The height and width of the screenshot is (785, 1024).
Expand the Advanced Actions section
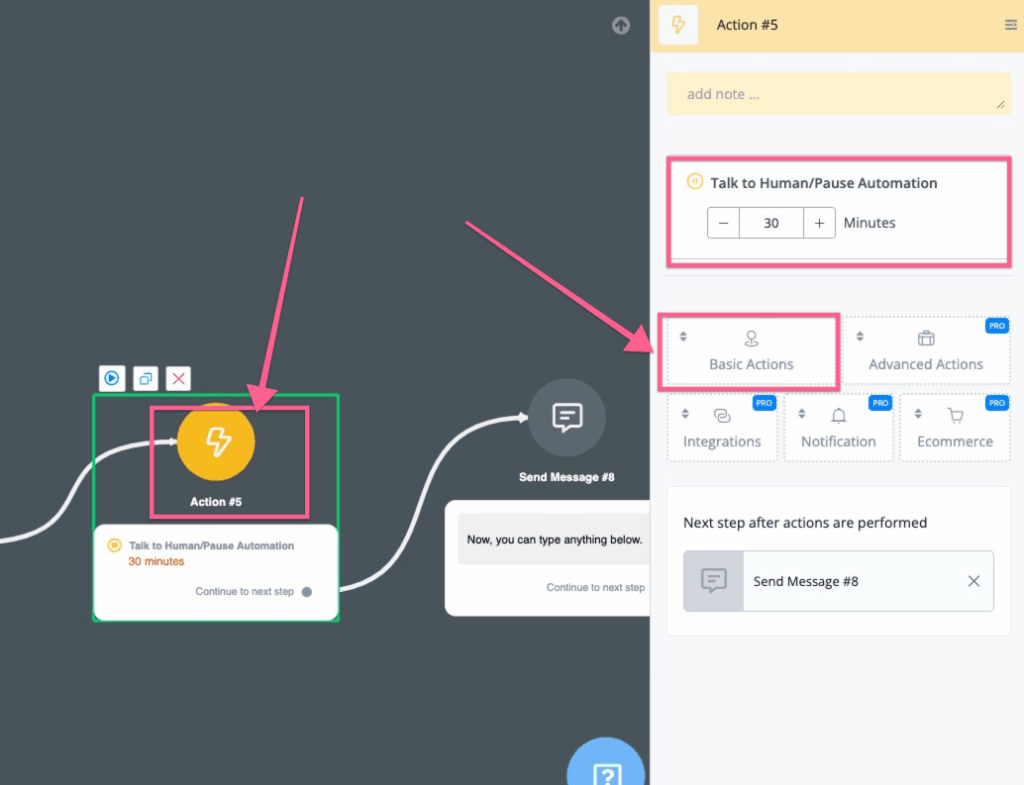click(925, 351)
